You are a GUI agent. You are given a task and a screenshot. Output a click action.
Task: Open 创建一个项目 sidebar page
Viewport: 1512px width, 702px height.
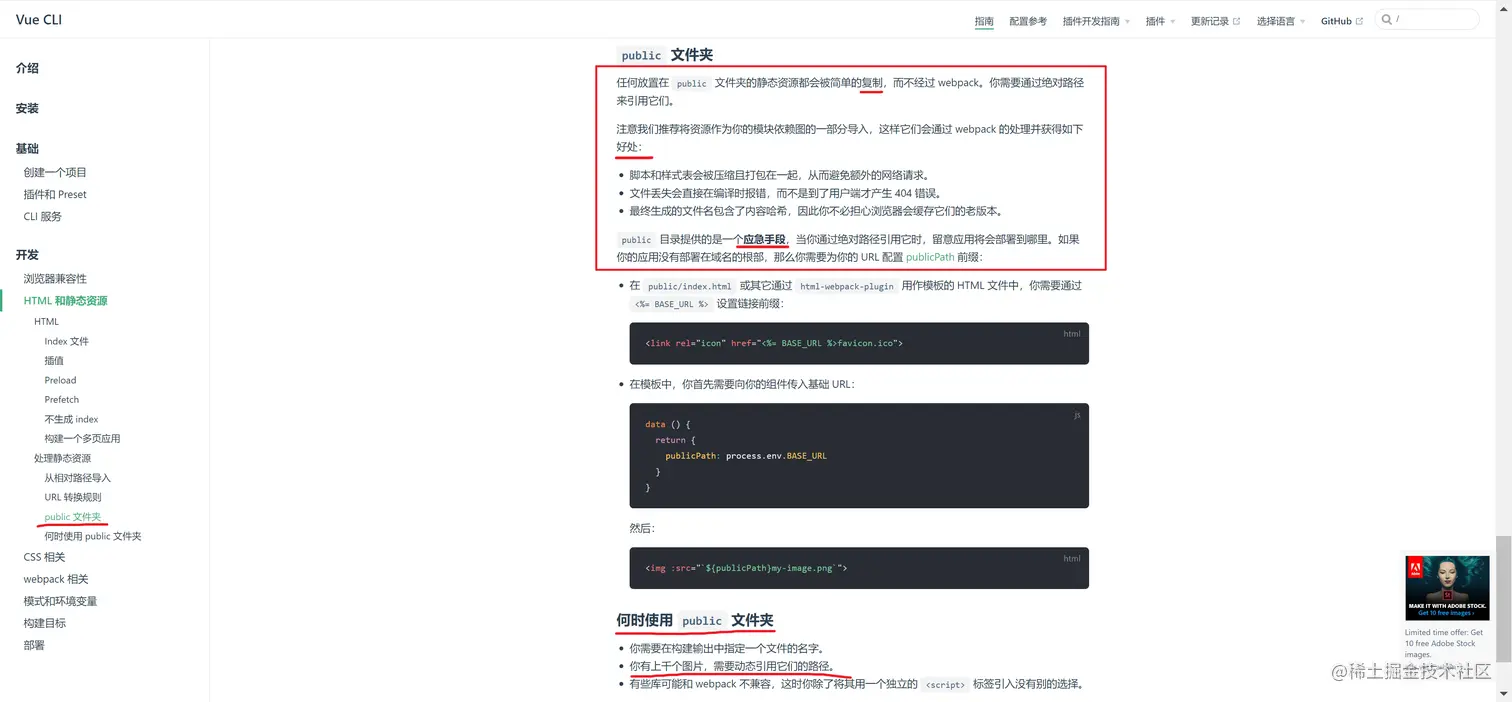pyautogui.click(x=55, y=172)
